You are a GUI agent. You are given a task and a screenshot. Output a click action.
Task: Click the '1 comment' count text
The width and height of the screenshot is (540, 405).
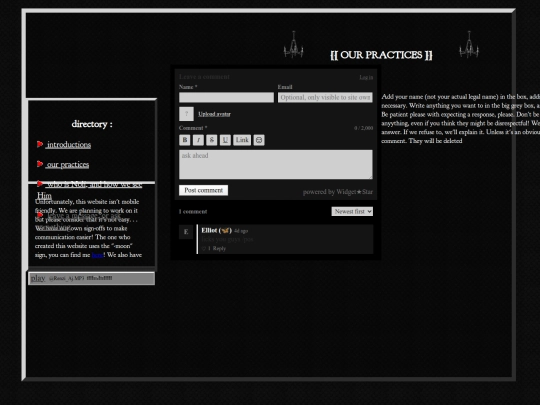pos(193,211)
